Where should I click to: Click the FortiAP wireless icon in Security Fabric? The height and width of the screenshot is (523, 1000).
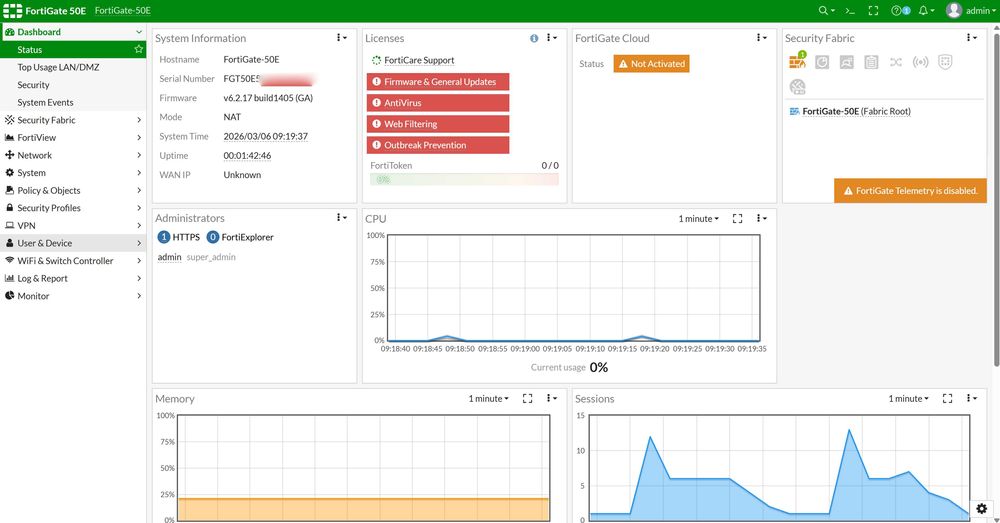click(920, 62)
